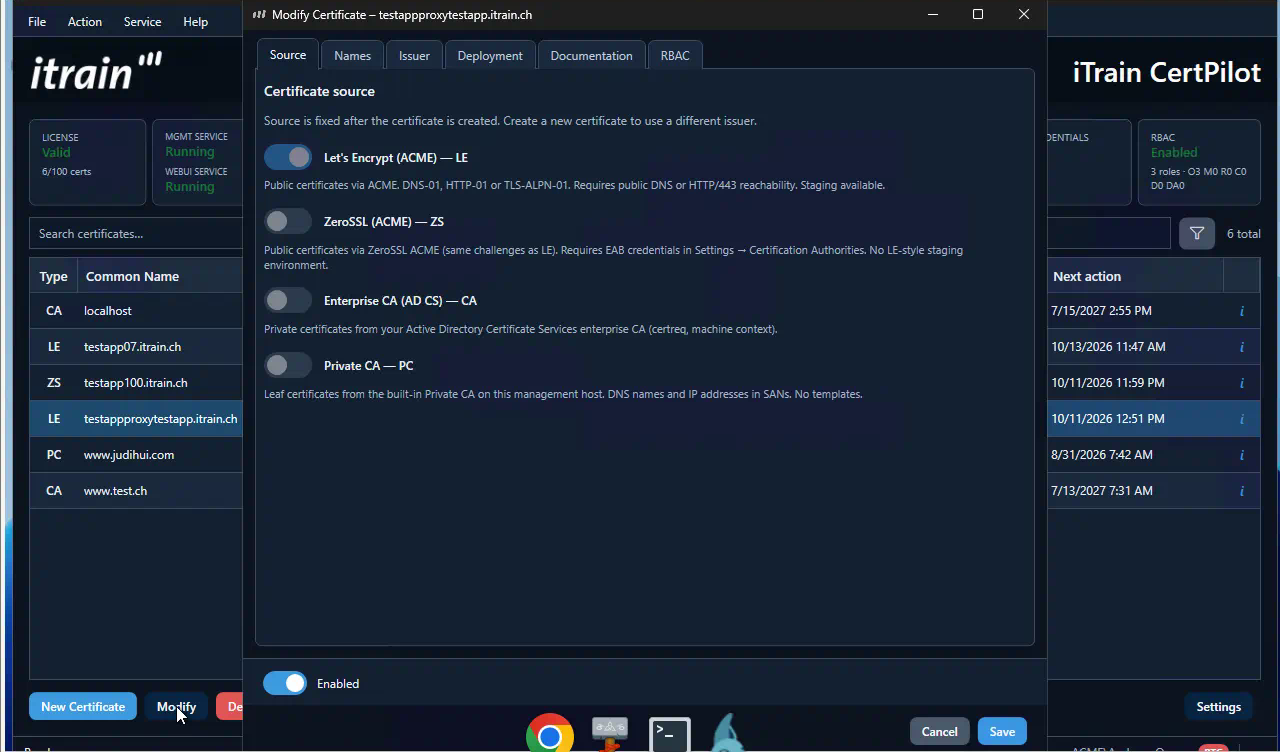
Task: Click the Modify button
Action: (x=176, y=706)
